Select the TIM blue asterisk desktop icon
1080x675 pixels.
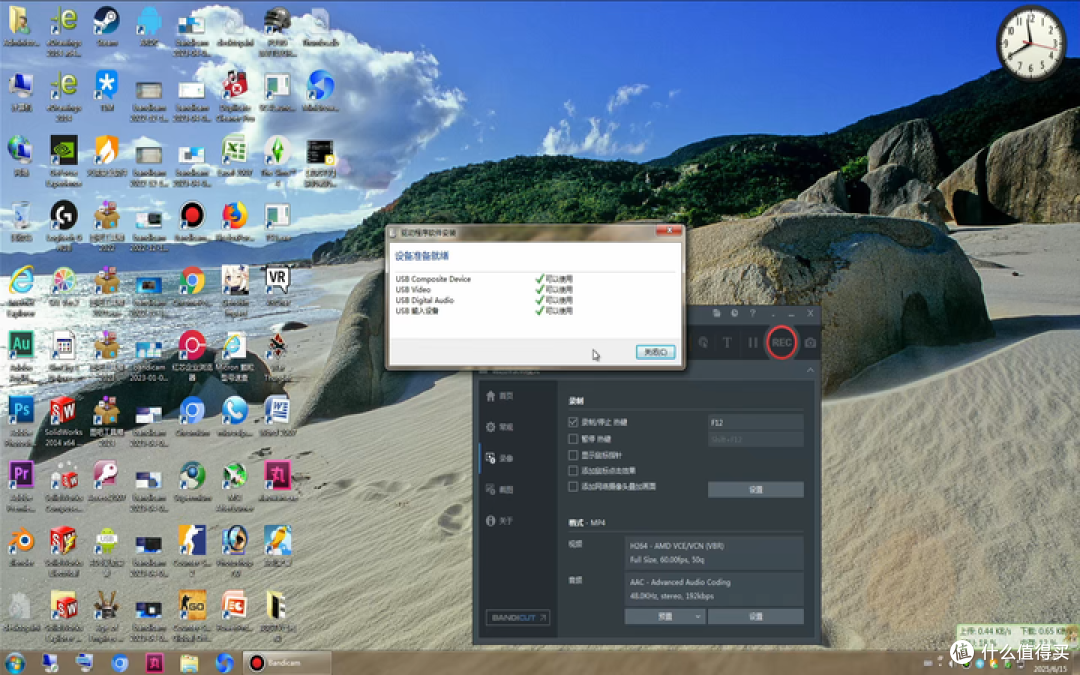click(106, 90)
